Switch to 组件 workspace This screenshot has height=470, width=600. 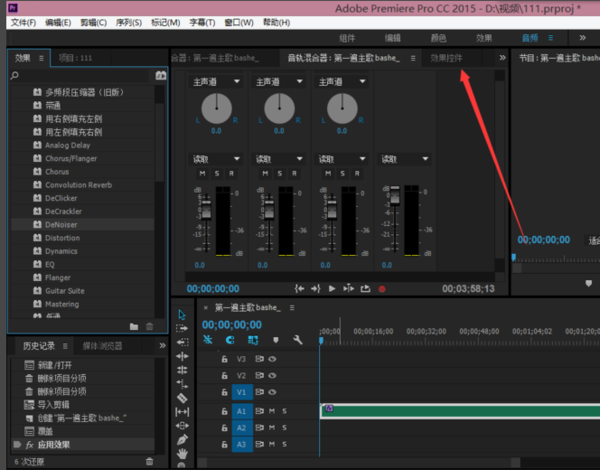point(347,38)
